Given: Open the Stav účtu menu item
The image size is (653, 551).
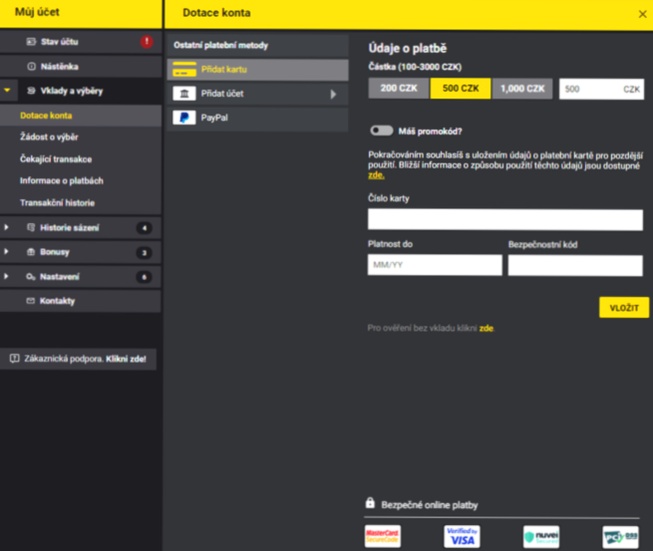Looking at the screenshot, I should (x=81, y=42).
